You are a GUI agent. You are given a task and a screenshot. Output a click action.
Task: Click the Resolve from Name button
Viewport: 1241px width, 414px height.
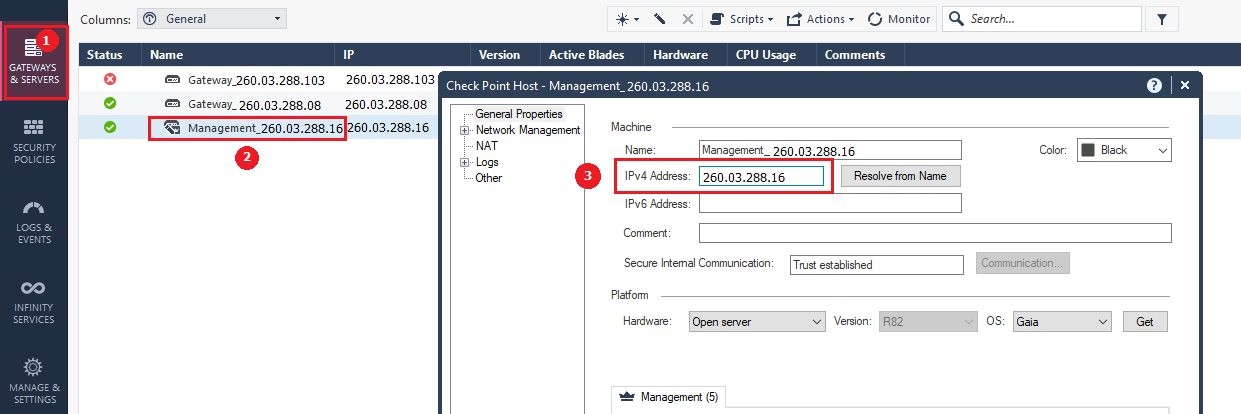click(901, 176)
